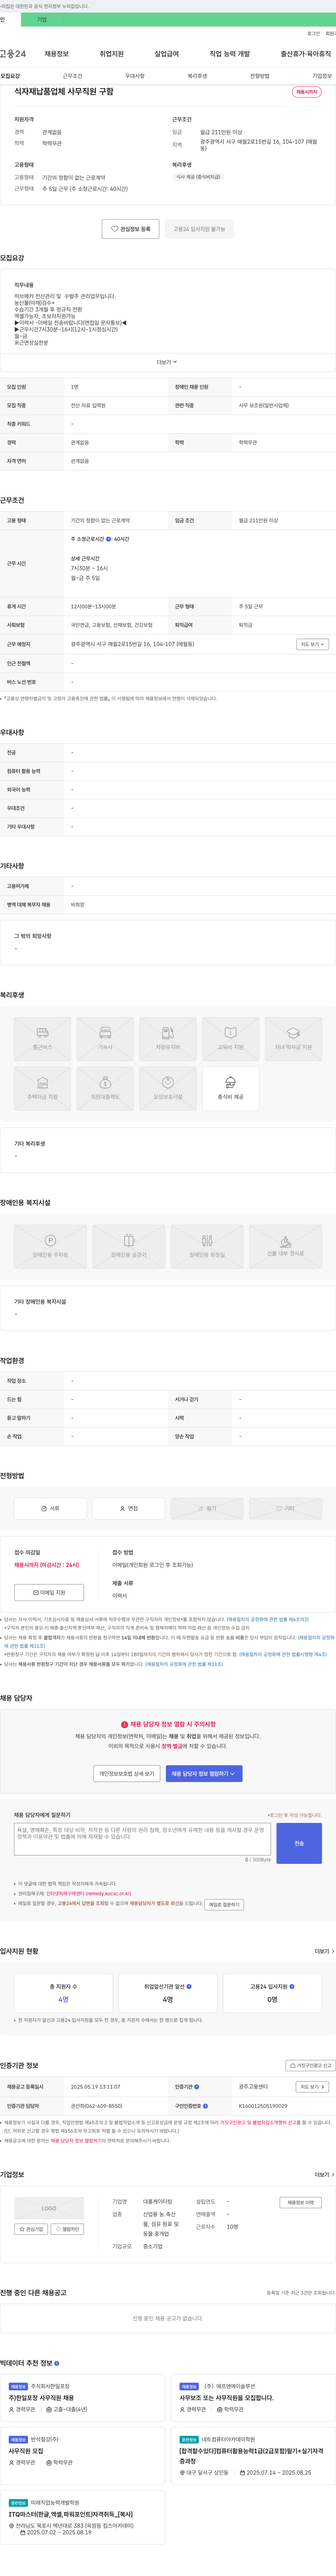Viewport: 336px width, 2576px height.
Task: Go to the 고용24 home logo
Action: click(x=13, y=53)
